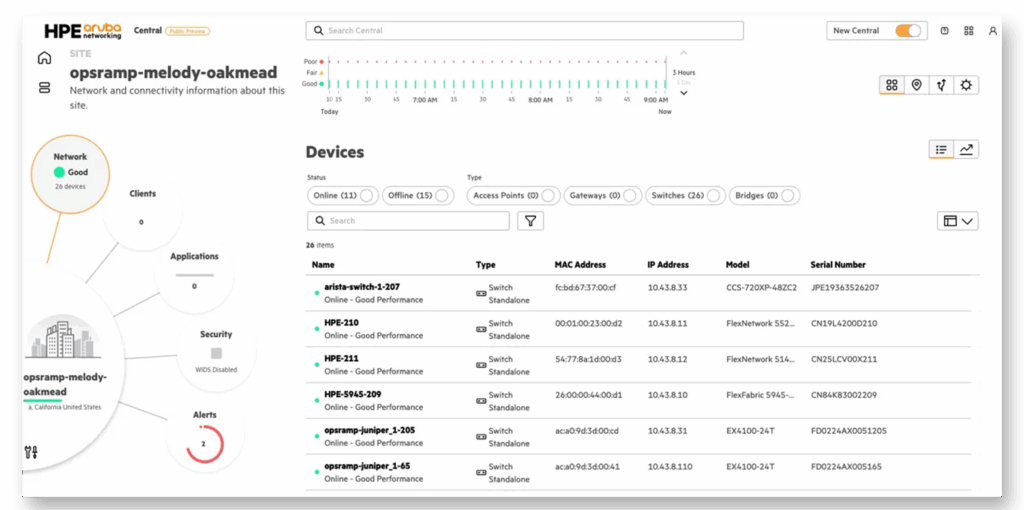
Task: Click MAC address 54:77:8a:1d:00:d3
Action: click(588, 359)
